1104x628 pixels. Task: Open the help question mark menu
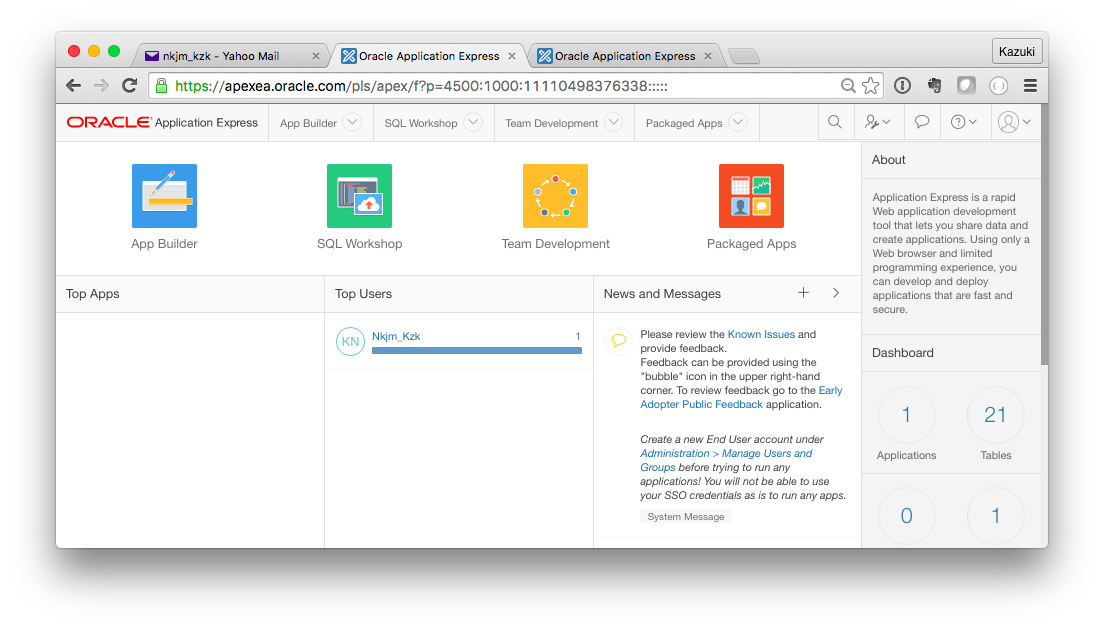963,123
